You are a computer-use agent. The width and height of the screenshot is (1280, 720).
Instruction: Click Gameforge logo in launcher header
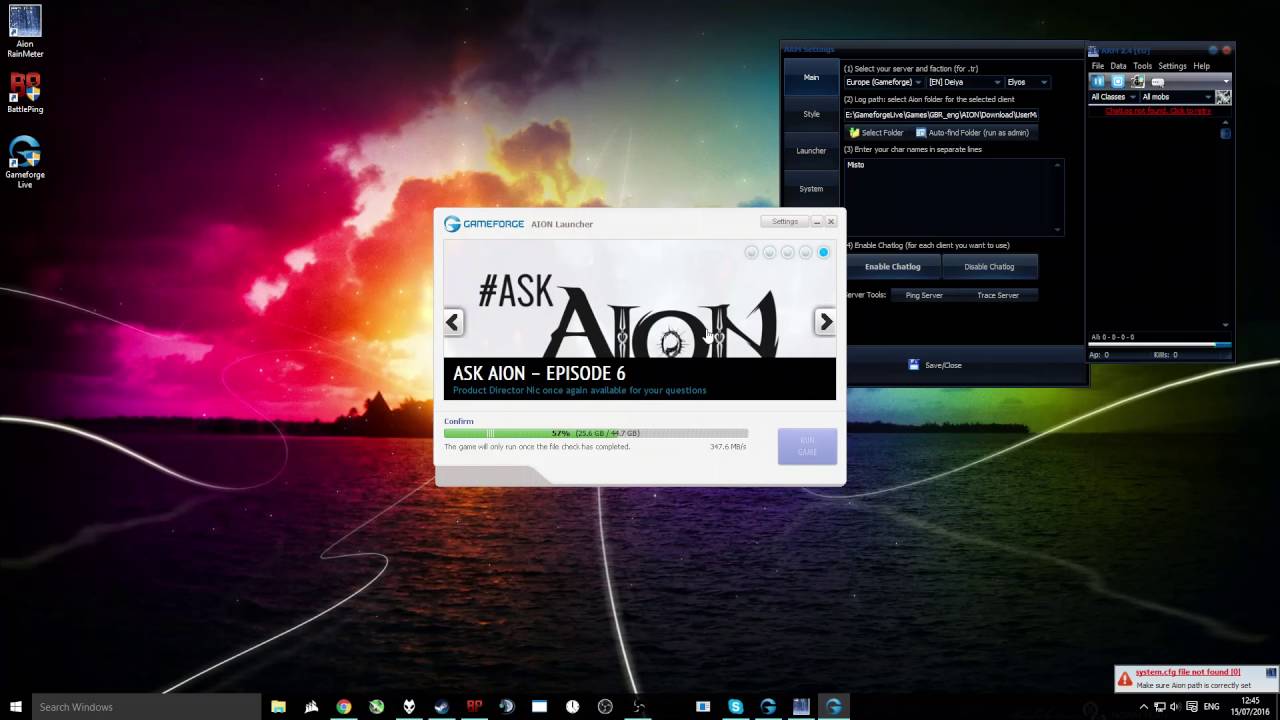[484, 224]
